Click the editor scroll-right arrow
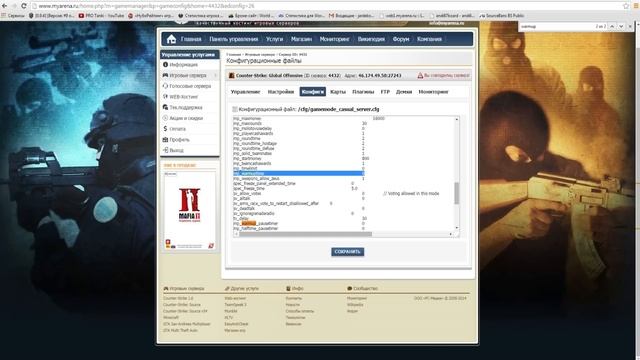The image size is (640, 360). click(451, 234)
